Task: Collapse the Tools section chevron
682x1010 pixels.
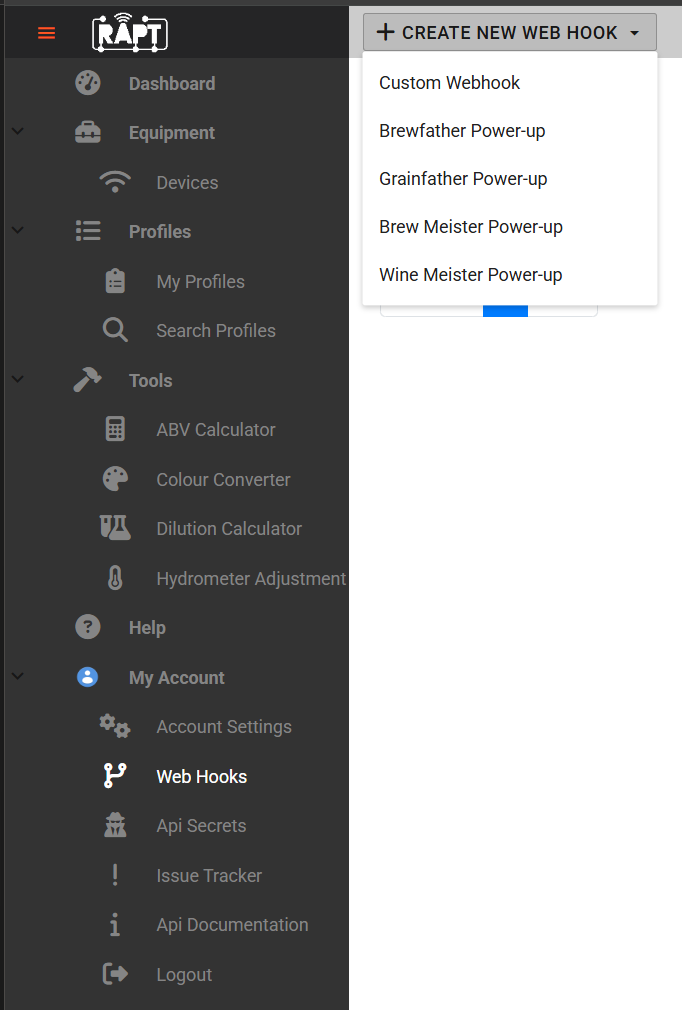Action: (x=18, y=379)
